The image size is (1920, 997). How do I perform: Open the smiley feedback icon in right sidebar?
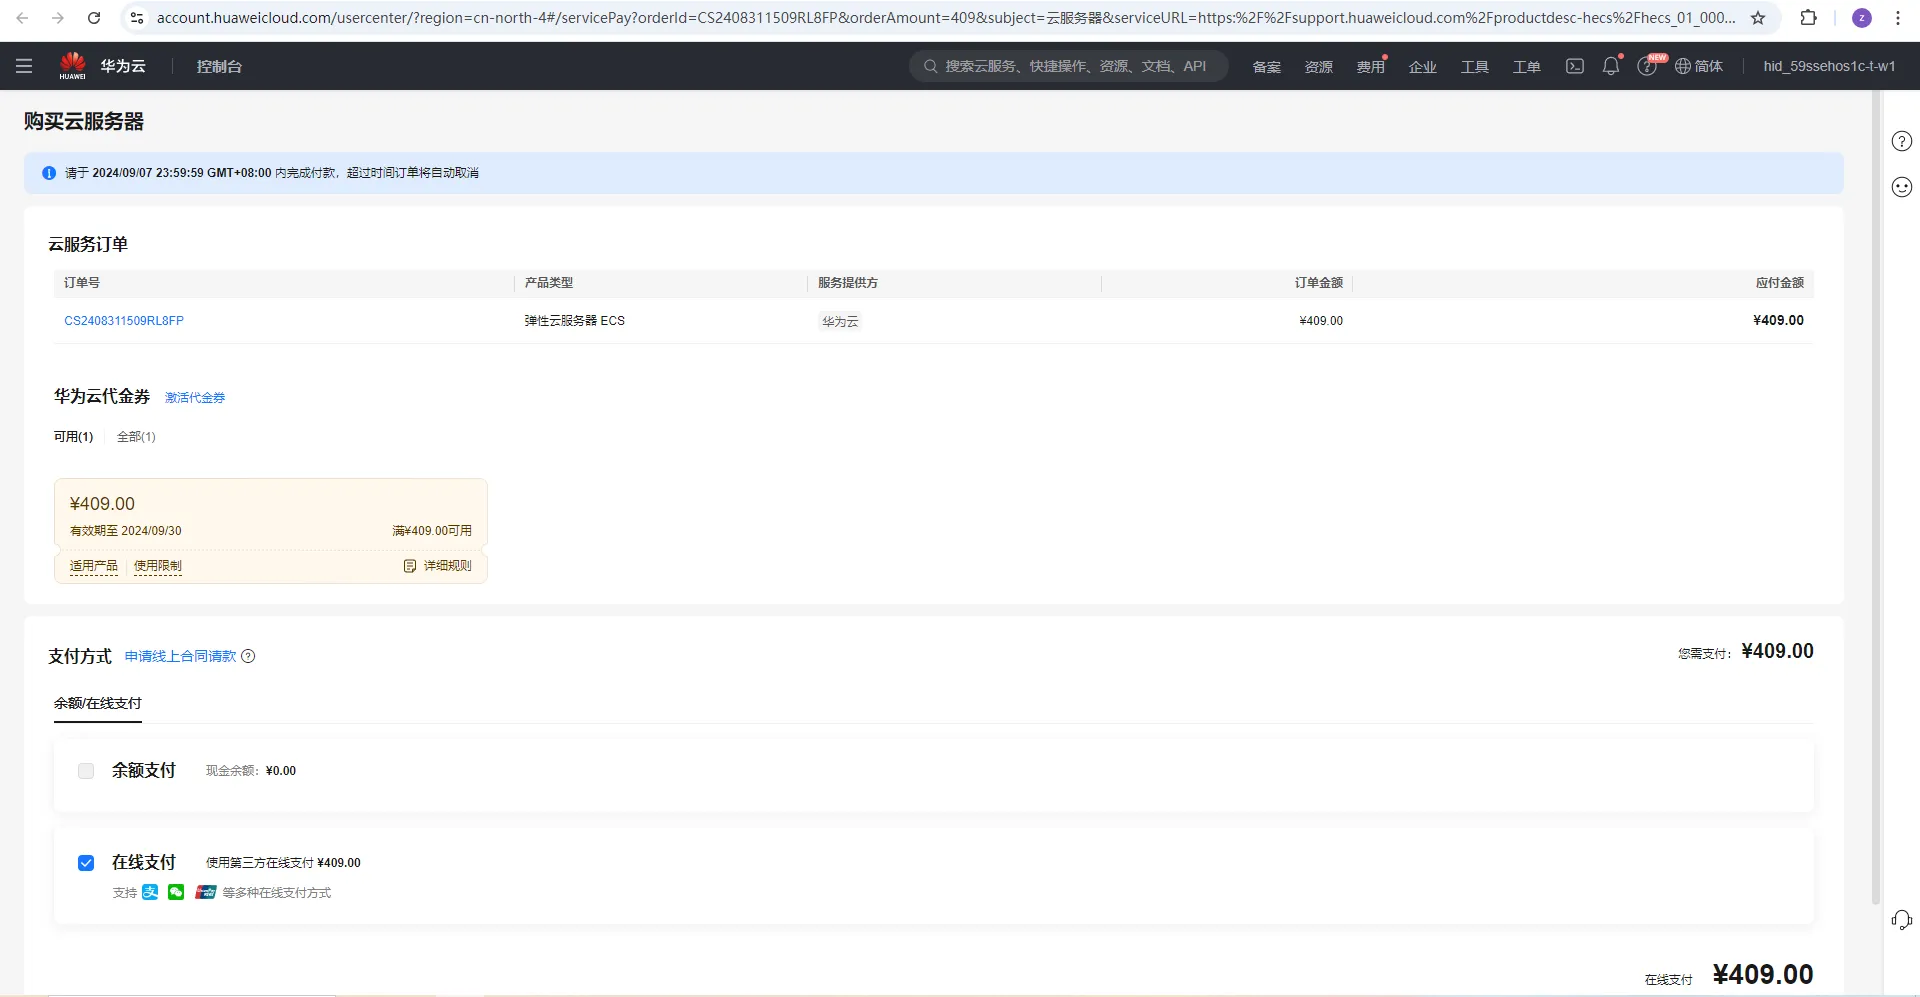point(1902,187)
